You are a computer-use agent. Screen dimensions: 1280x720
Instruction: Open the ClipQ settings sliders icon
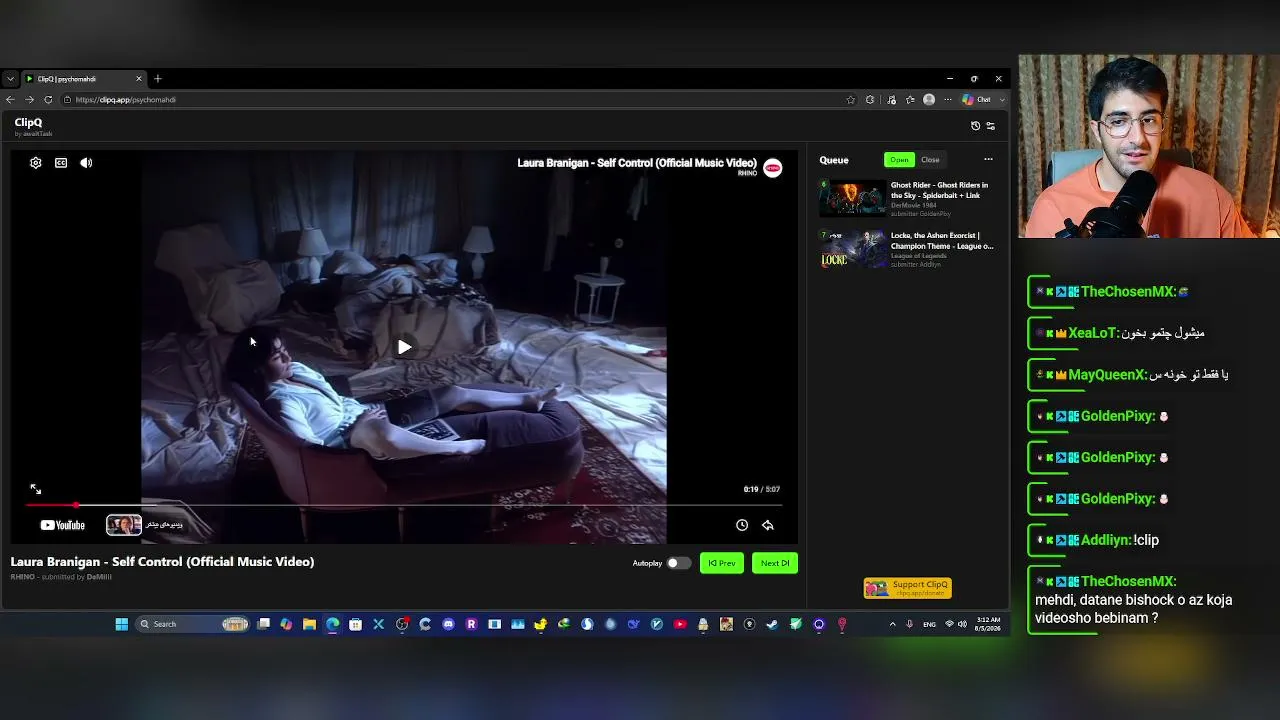[991, 126]
